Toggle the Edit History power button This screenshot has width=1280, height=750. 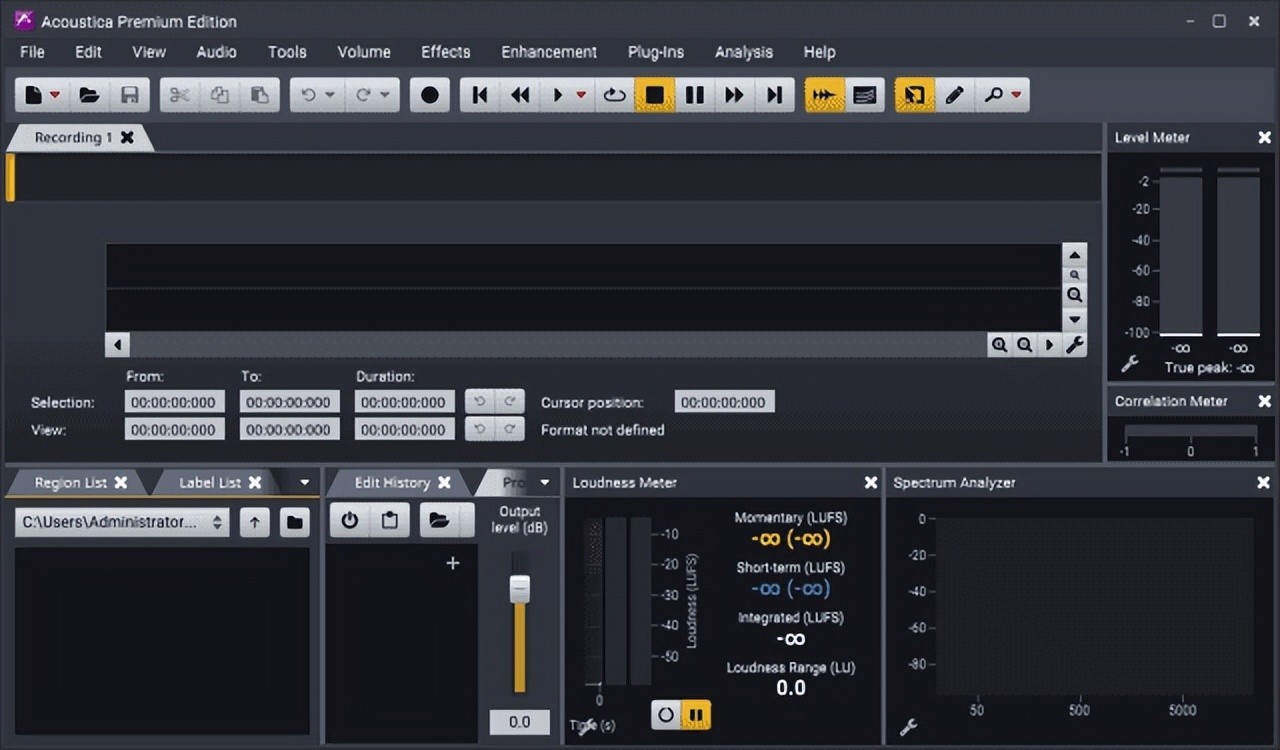350,521
